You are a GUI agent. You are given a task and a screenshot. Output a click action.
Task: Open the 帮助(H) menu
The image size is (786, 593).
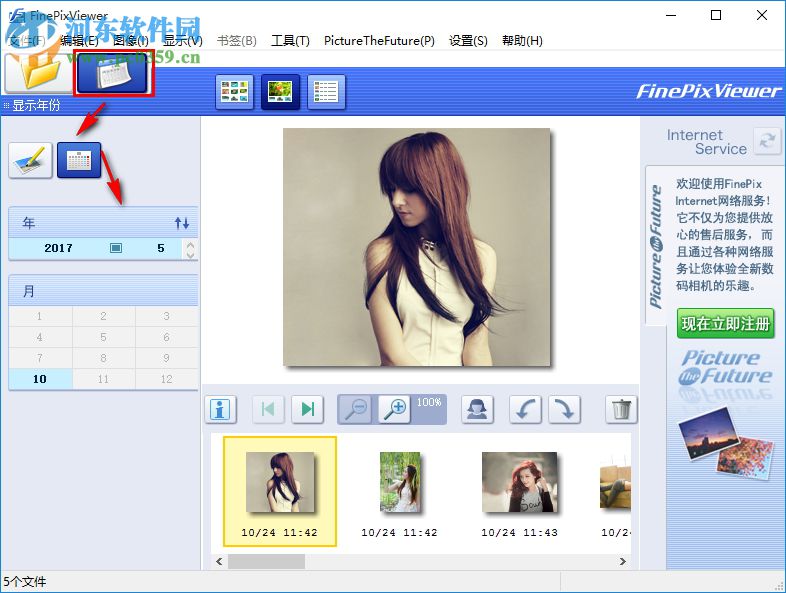(x=522, y=41)
